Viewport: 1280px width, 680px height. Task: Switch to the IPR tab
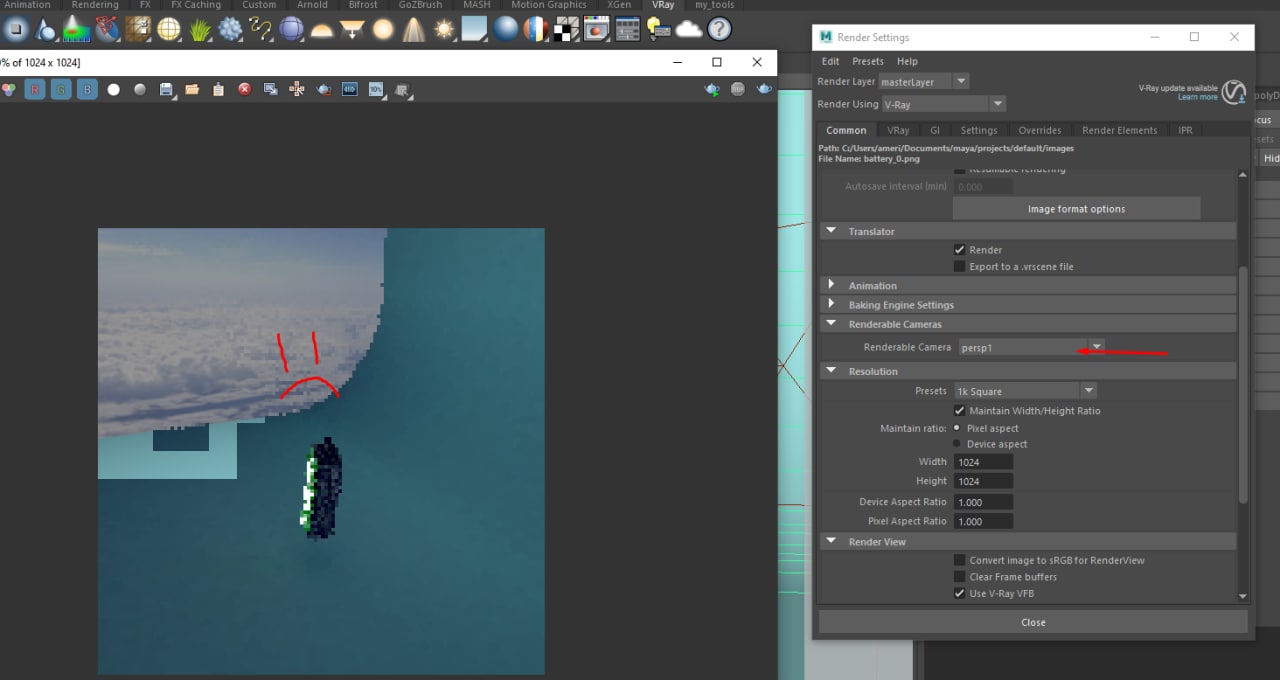(1185, 130)
